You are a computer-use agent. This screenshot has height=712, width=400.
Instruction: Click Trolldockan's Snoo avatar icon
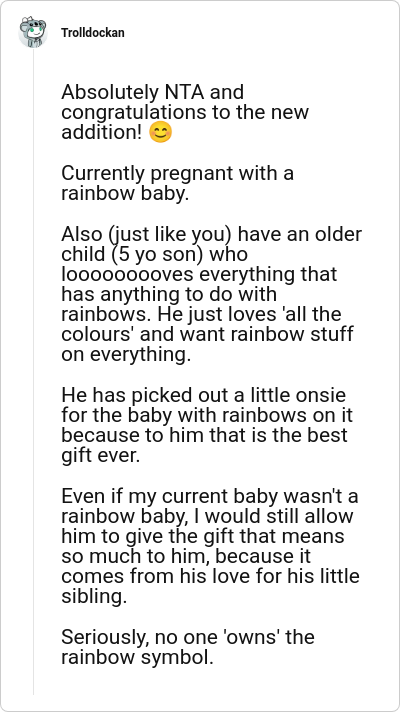(x=33, y=33)
